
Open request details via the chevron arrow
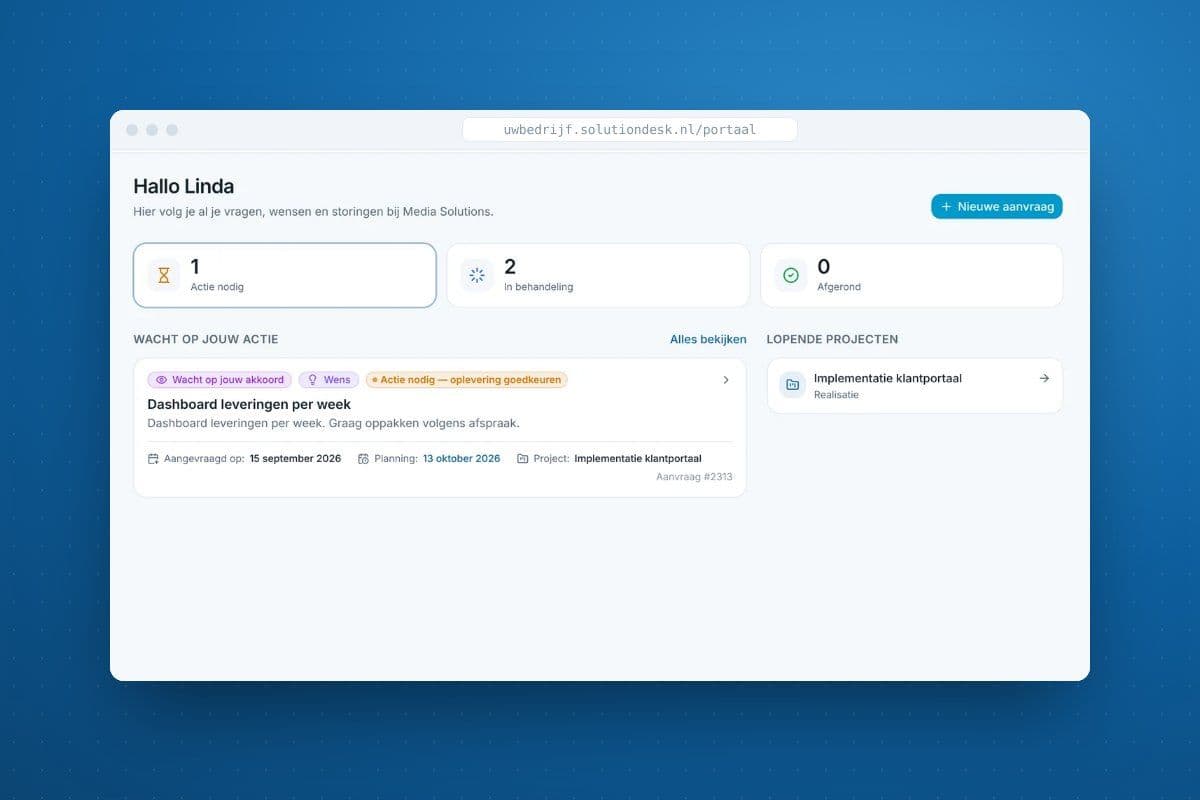[x=726, y=380]
